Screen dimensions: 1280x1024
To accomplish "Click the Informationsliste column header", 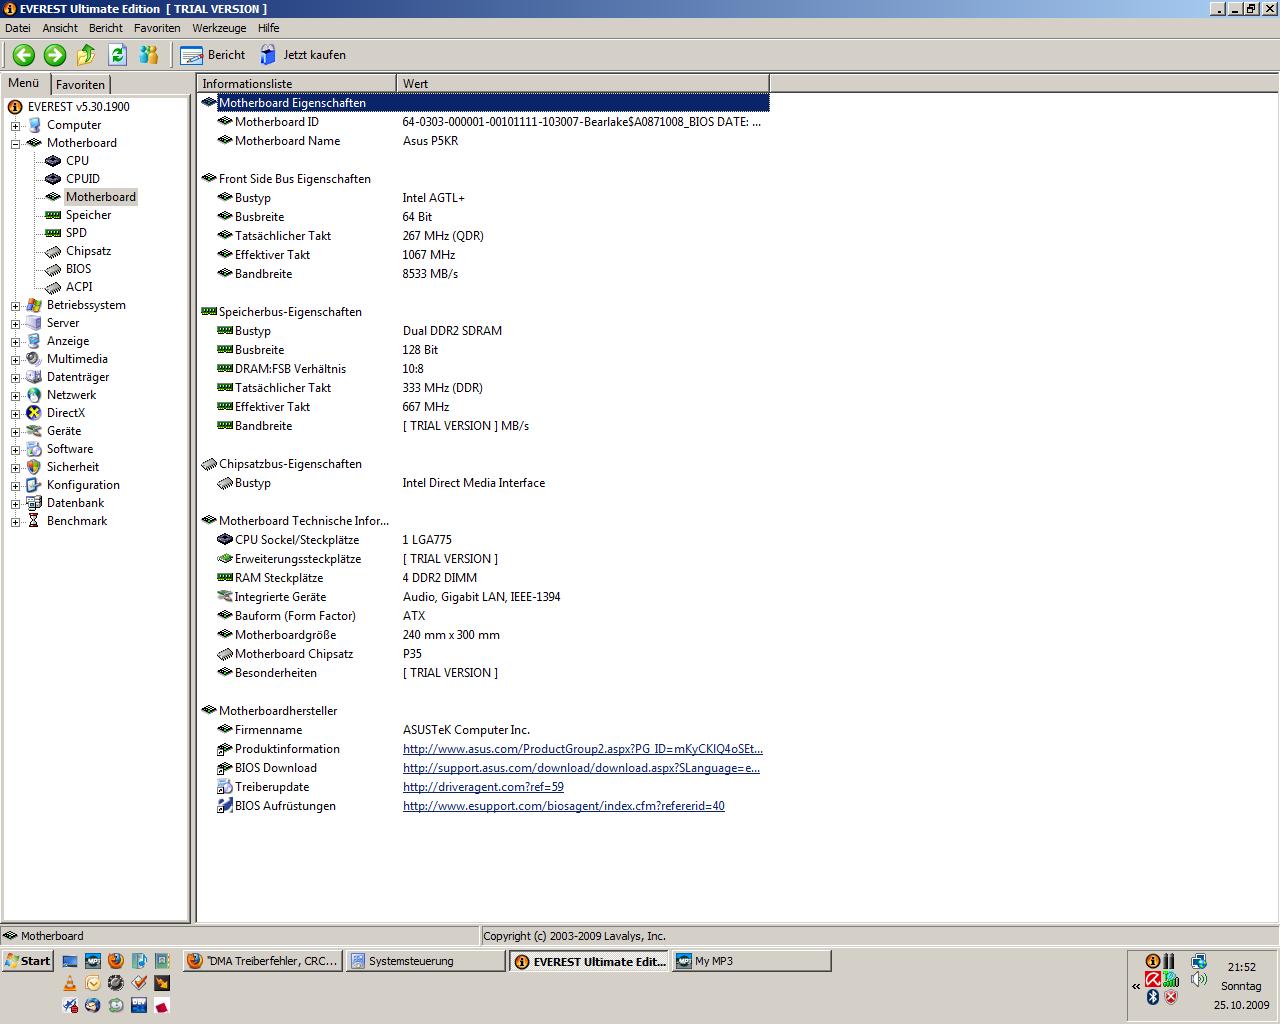I will (x=296, y=84).
